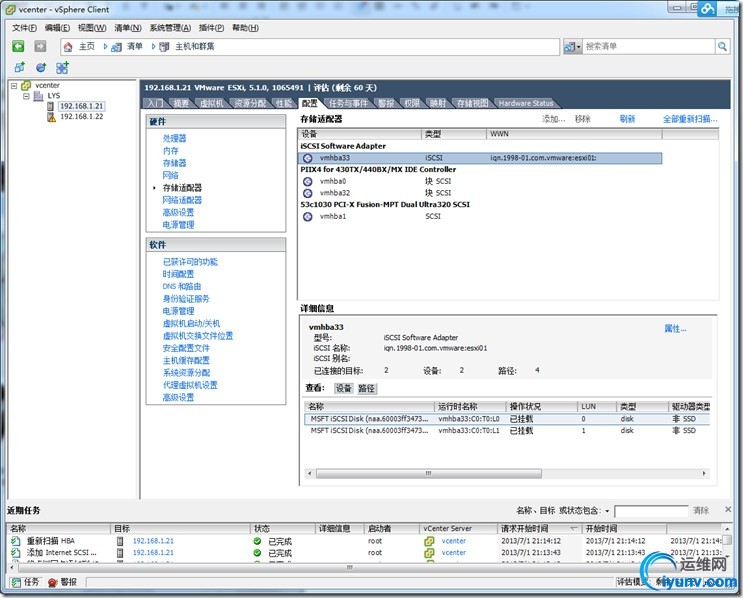Open the 帮助(H) menu

coord(245,27)
